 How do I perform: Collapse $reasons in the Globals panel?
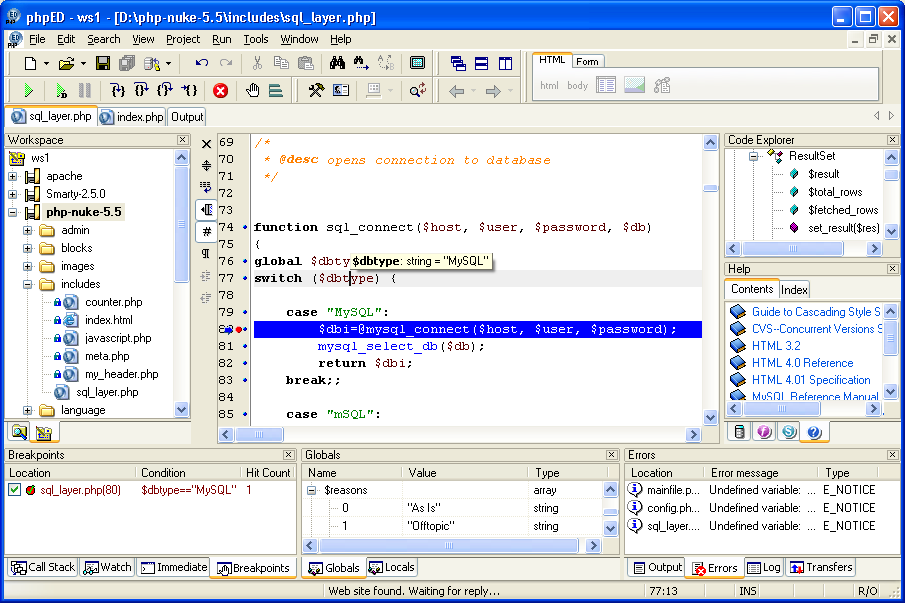click(x=312, y=489)
